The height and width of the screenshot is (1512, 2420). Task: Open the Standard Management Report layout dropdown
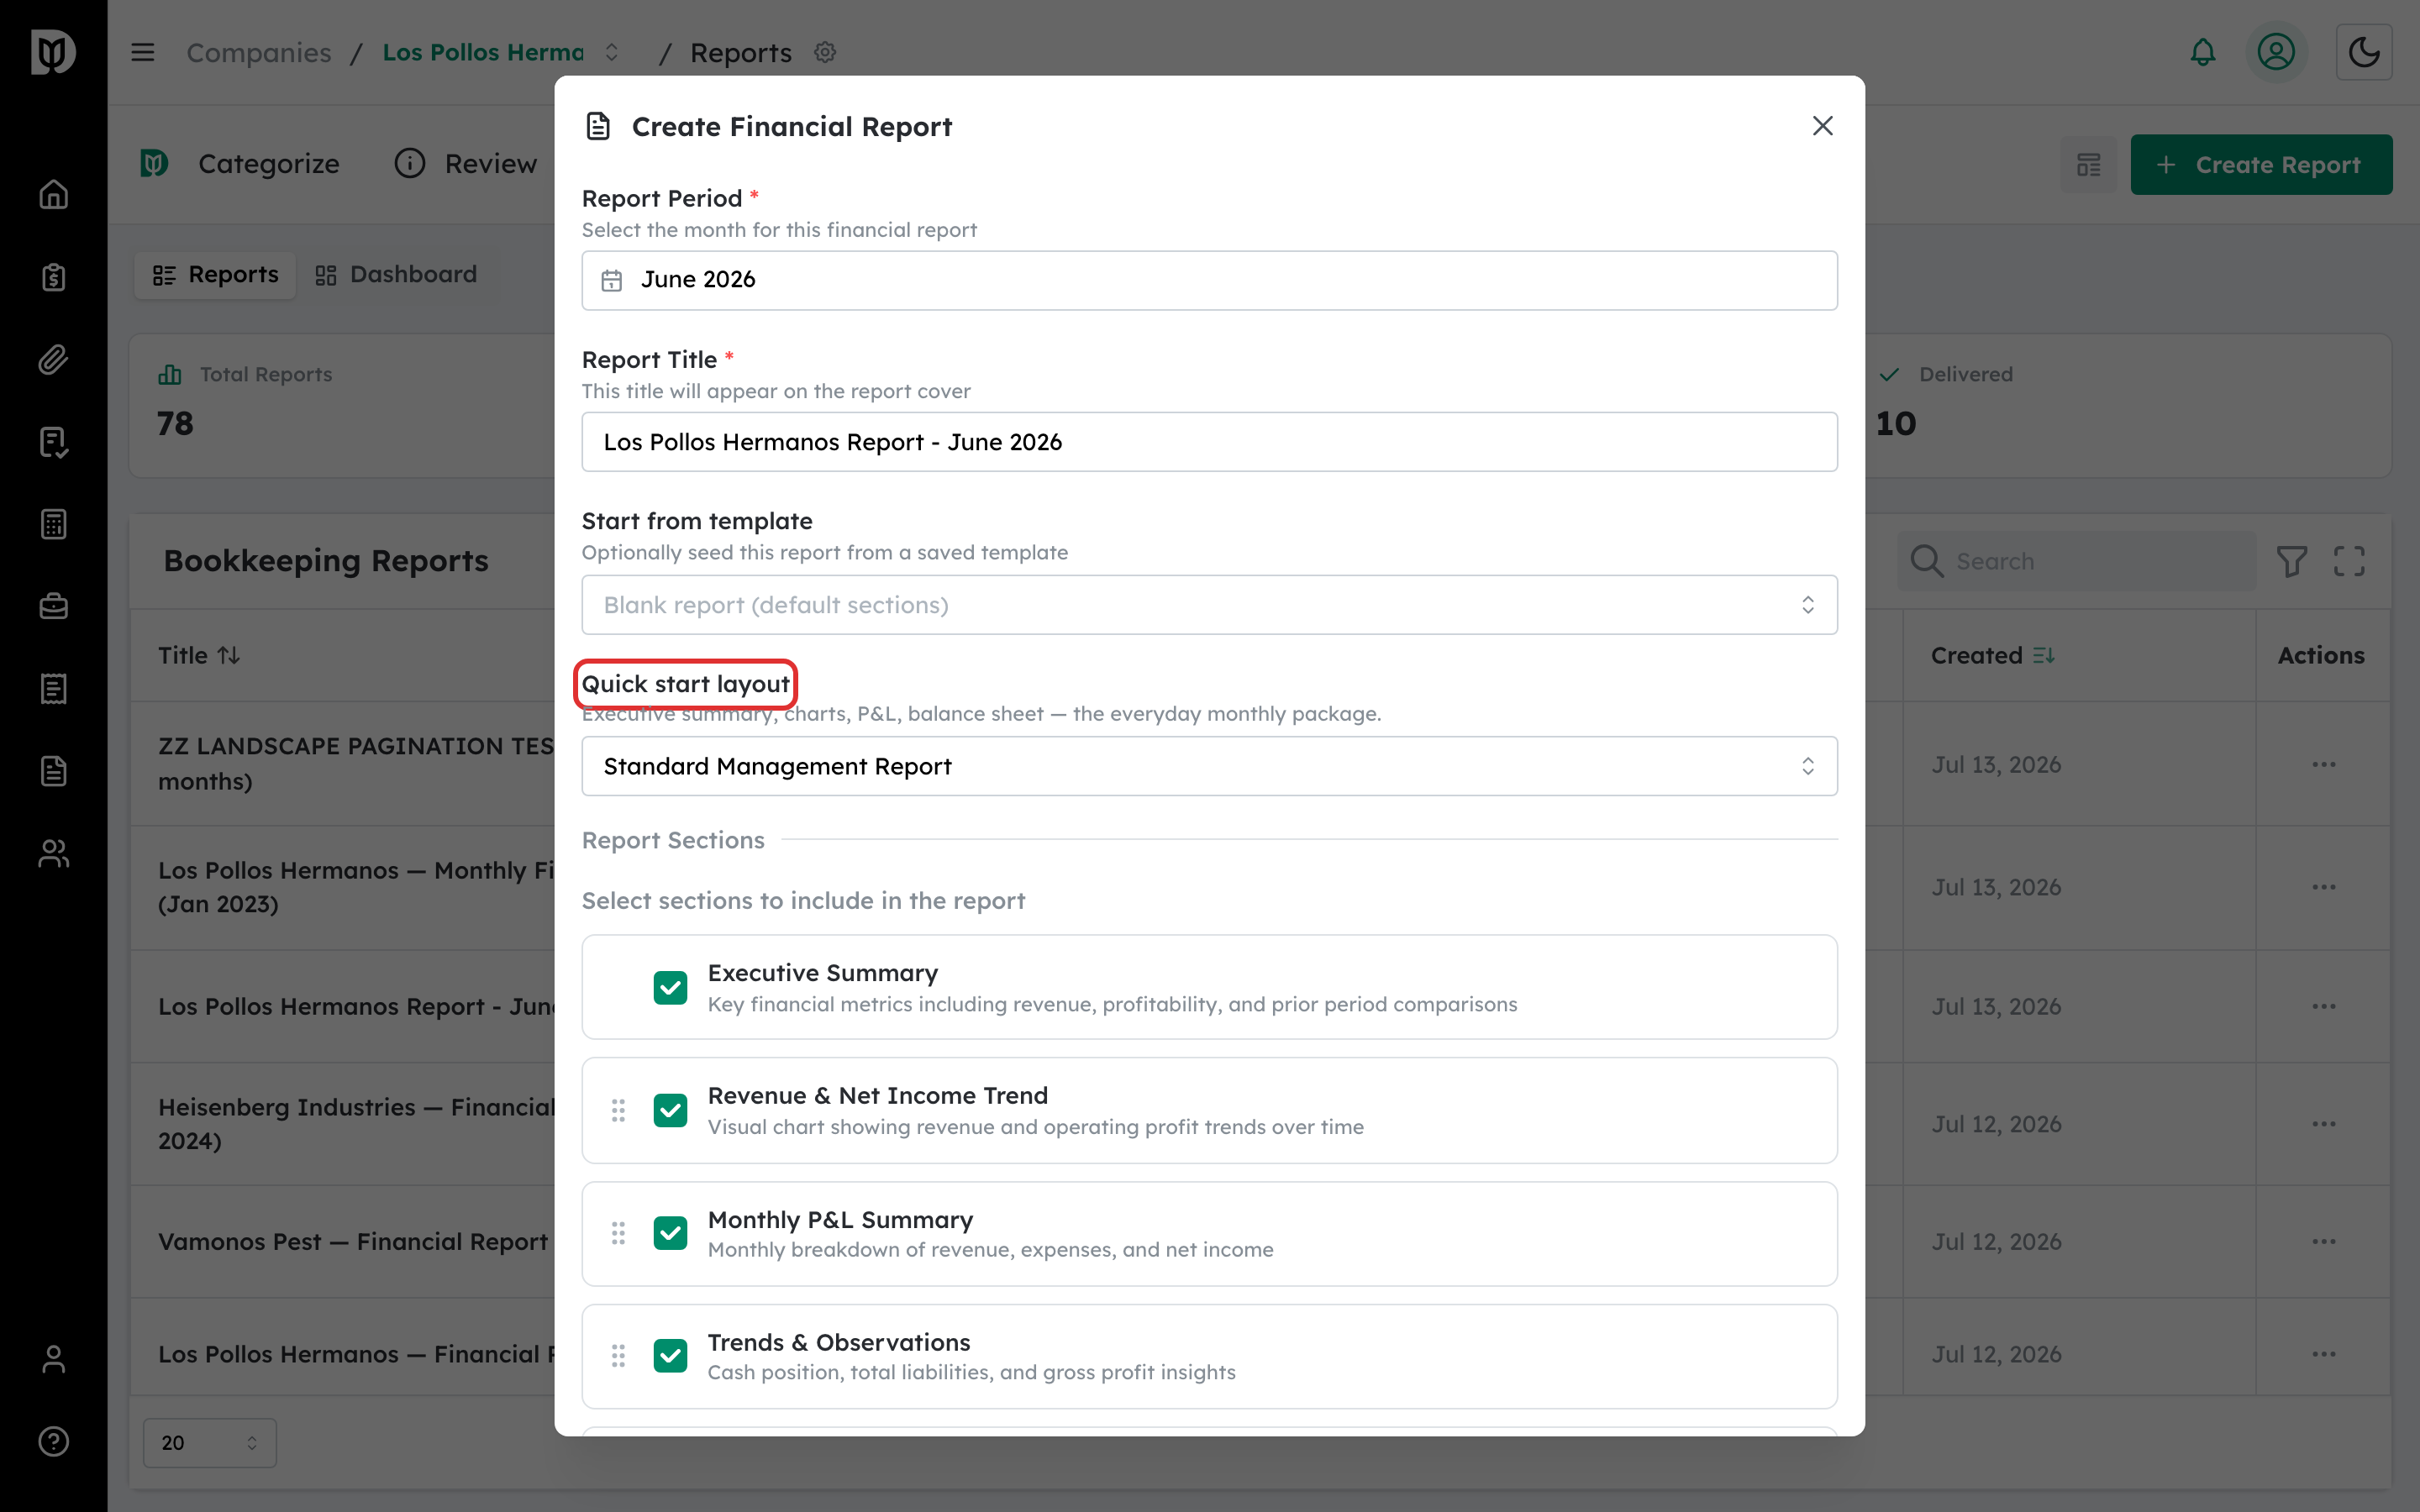click(1209, 766)
